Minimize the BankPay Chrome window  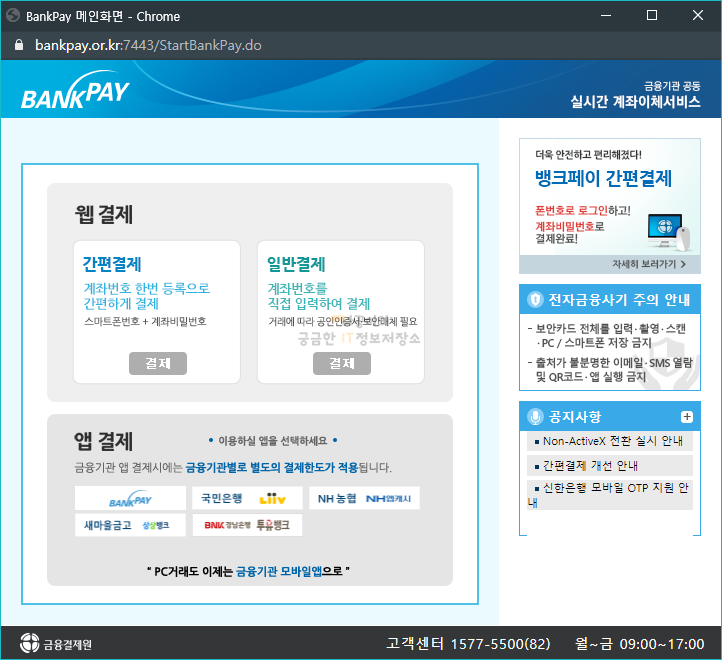[606, 16]
